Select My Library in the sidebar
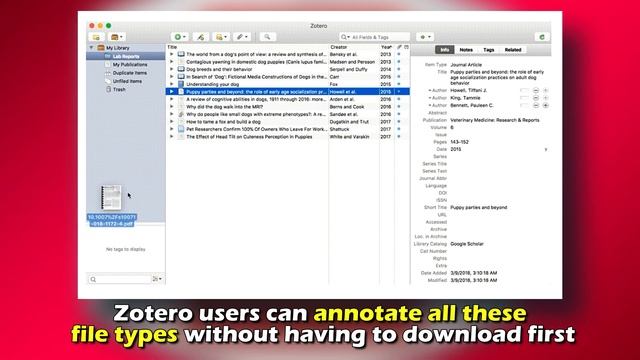The image size is (640, 360). (118, 48)
